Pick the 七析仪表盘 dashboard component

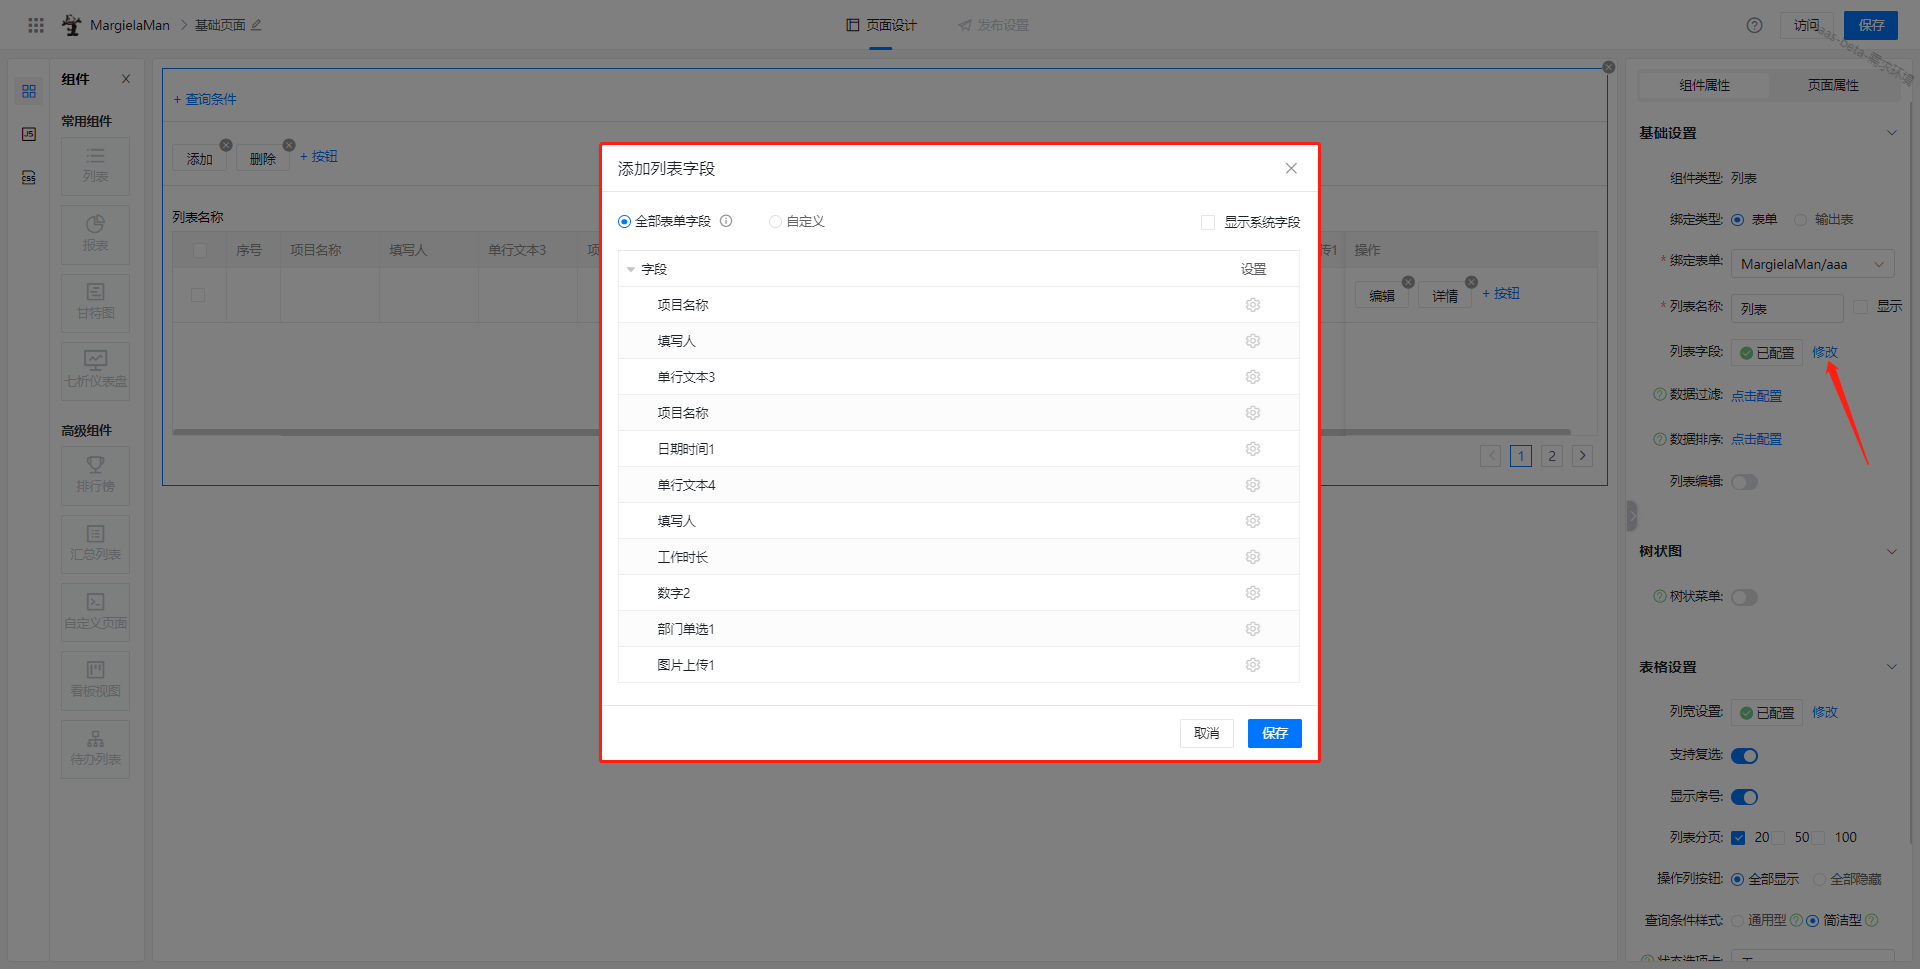[95, 370]
